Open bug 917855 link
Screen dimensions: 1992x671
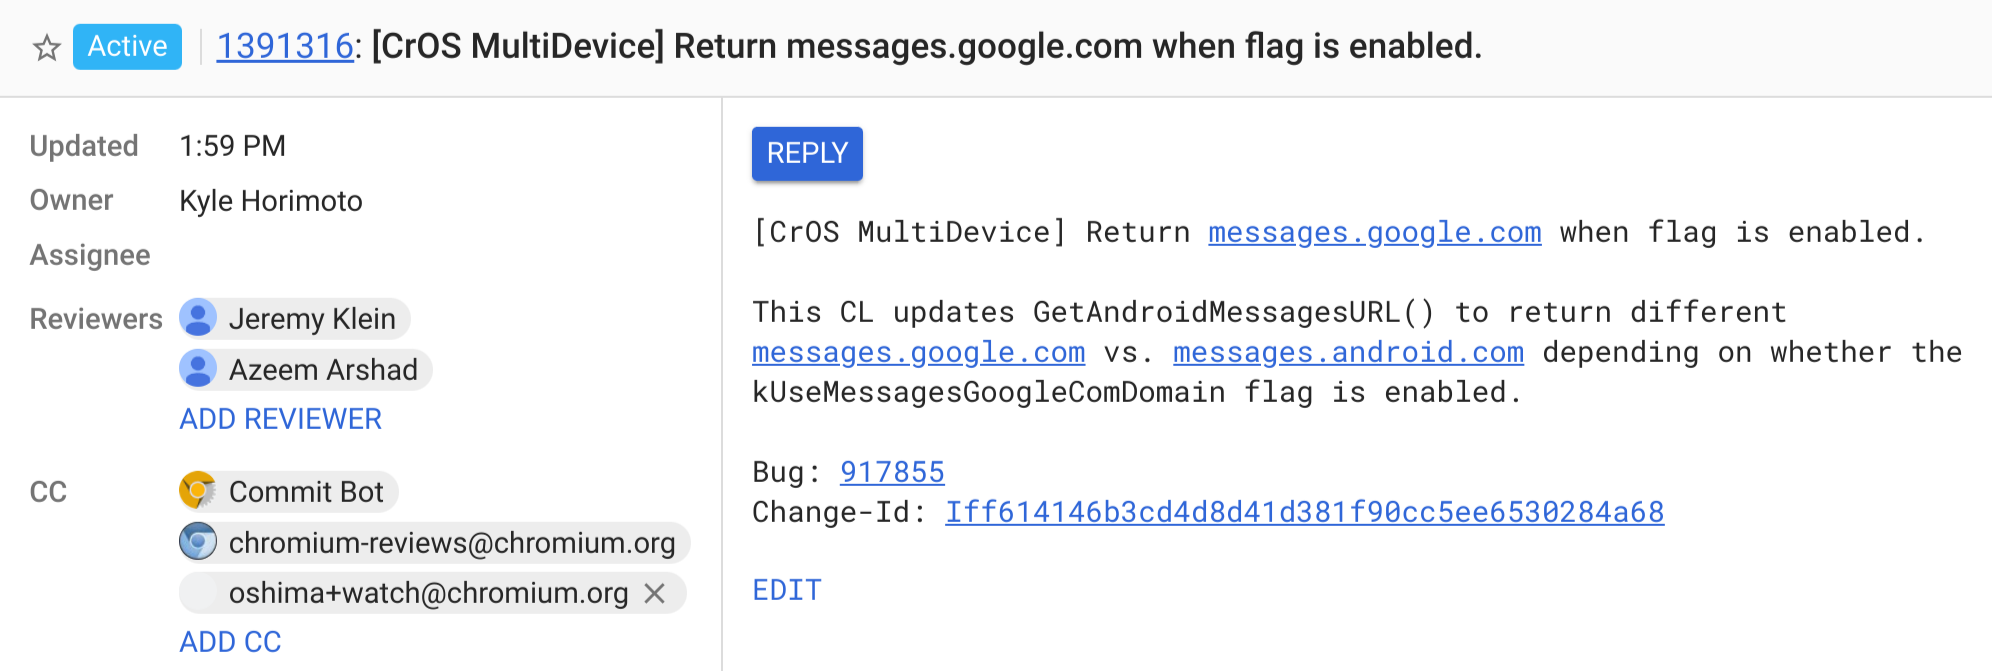coord(892,472)
